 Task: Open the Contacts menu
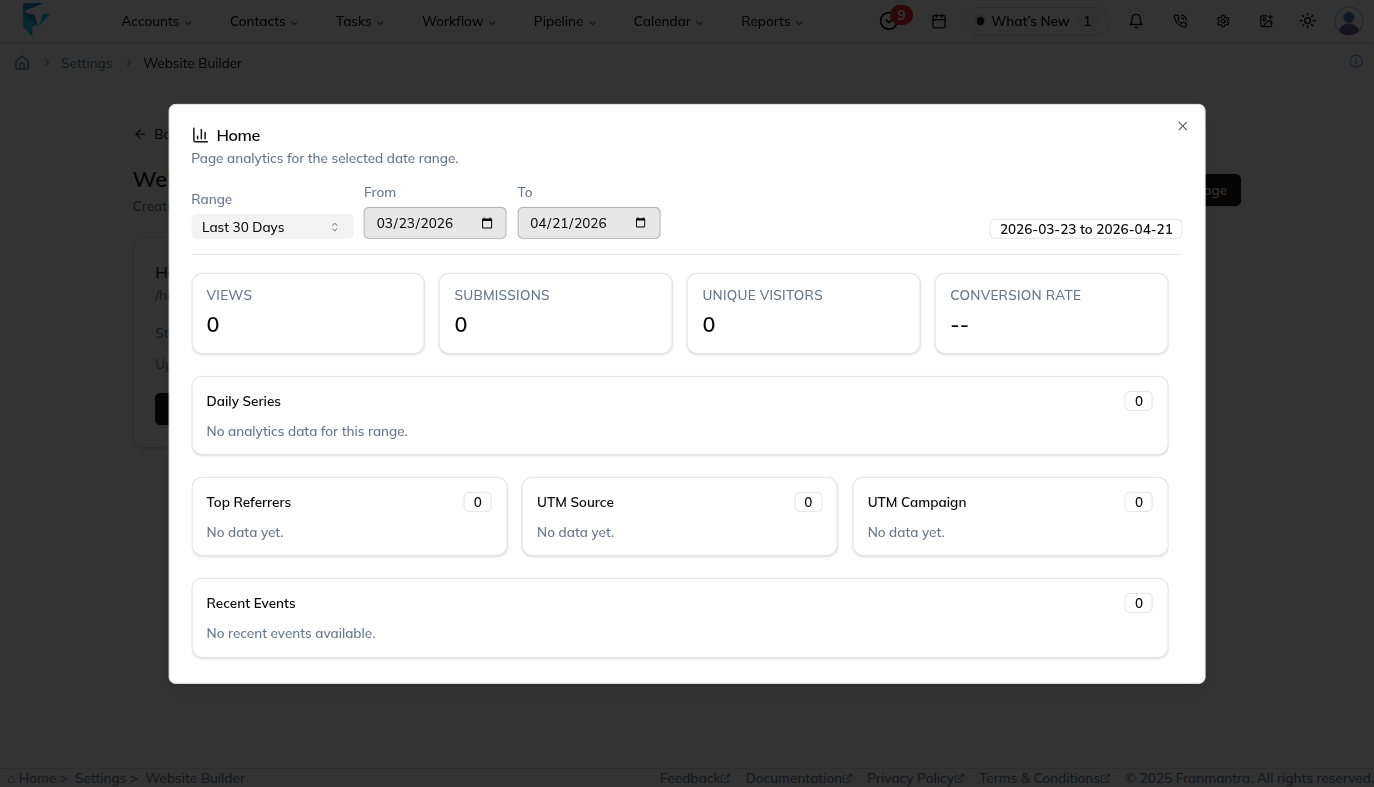[263, 21]
